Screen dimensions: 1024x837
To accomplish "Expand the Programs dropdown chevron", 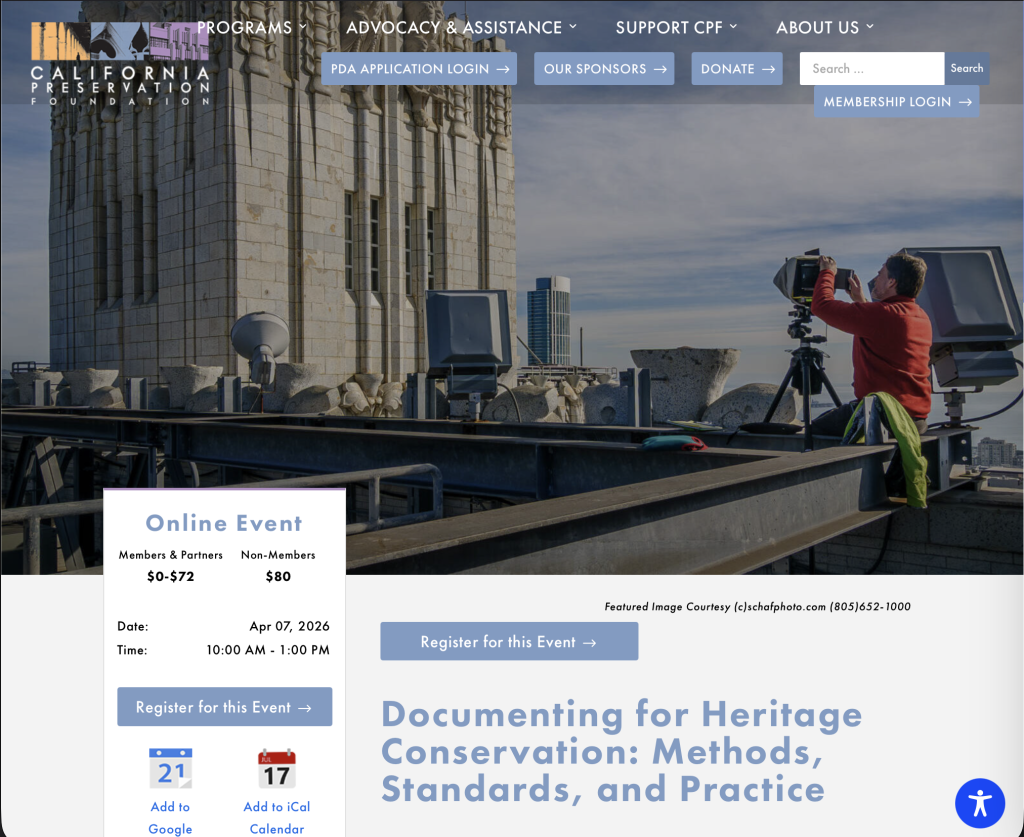I will coord(304,27).
